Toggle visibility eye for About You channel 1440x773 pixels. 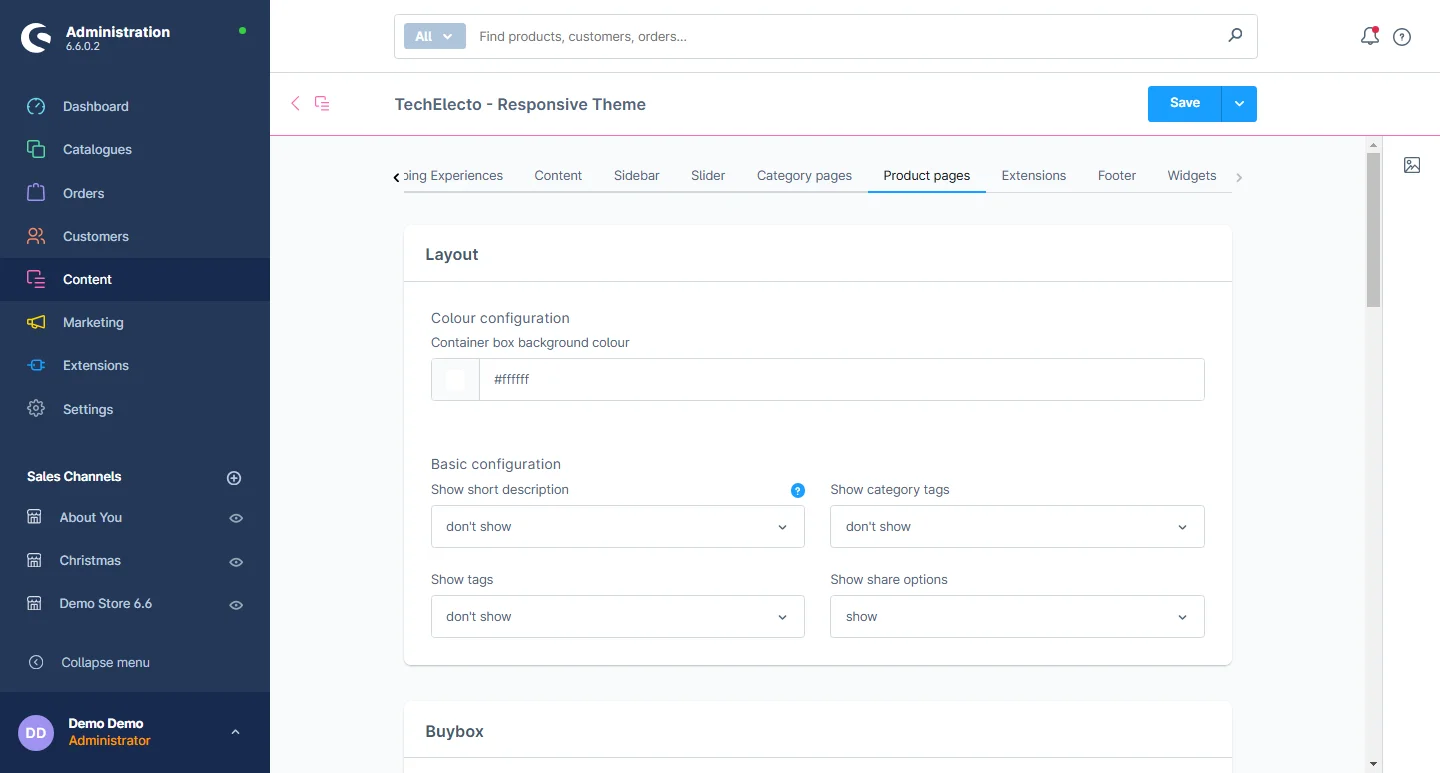coord(236,518)
